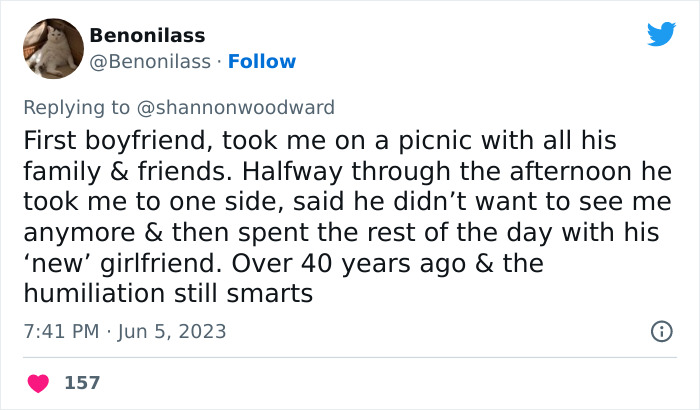The height and width of the screenshot is (410, 700).
Task: View the 157 likes count
Action: click(80, 382)
